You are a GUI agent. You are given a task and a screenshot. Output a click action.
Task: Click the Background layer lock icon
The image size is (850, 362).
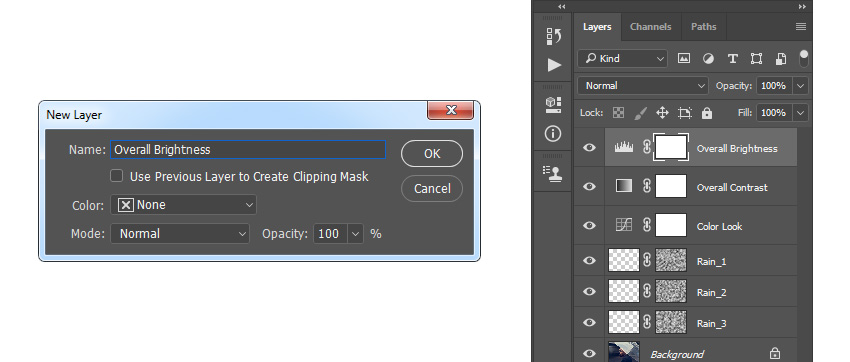pos(775,353)
